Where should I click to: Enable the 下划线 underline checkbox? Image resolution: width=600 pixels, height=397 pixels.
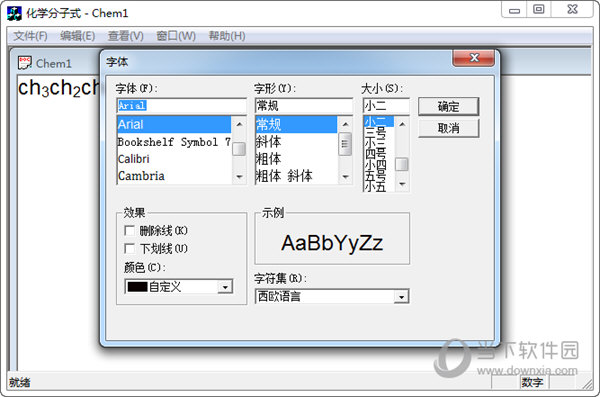point(129,248)
